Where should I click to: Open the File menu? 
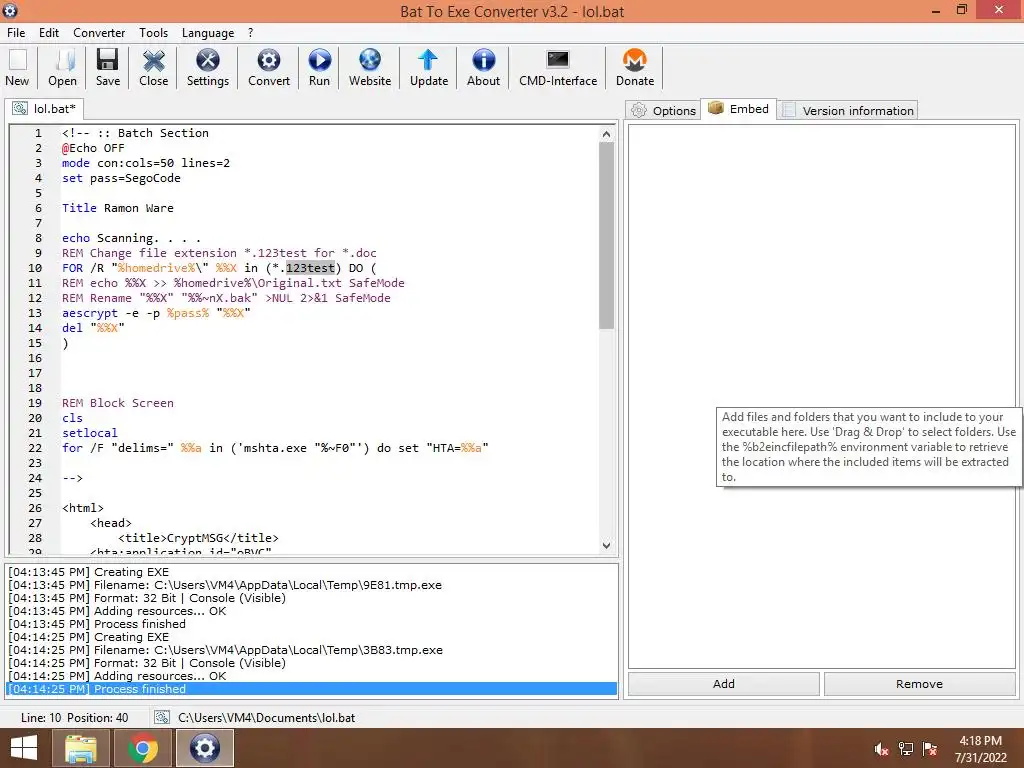(16, 33)
